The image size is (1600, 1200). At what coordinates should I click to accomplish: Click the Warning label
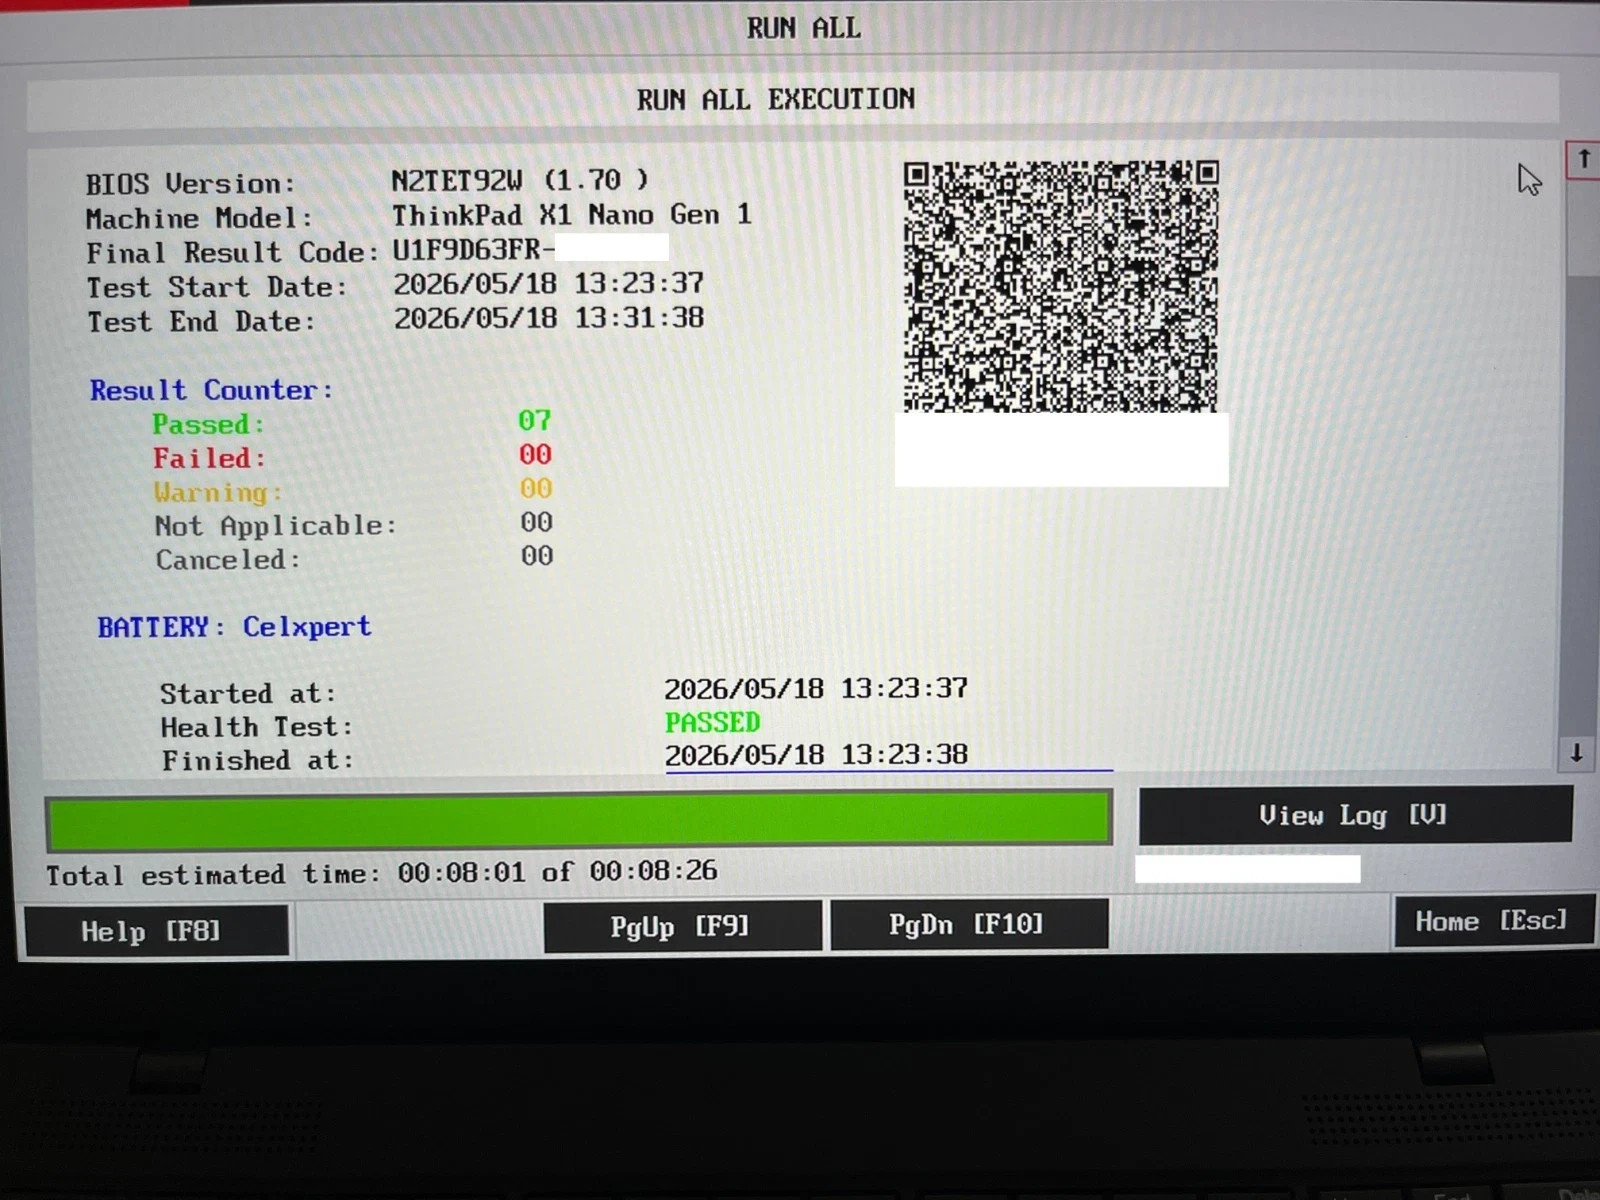(218, 492)
